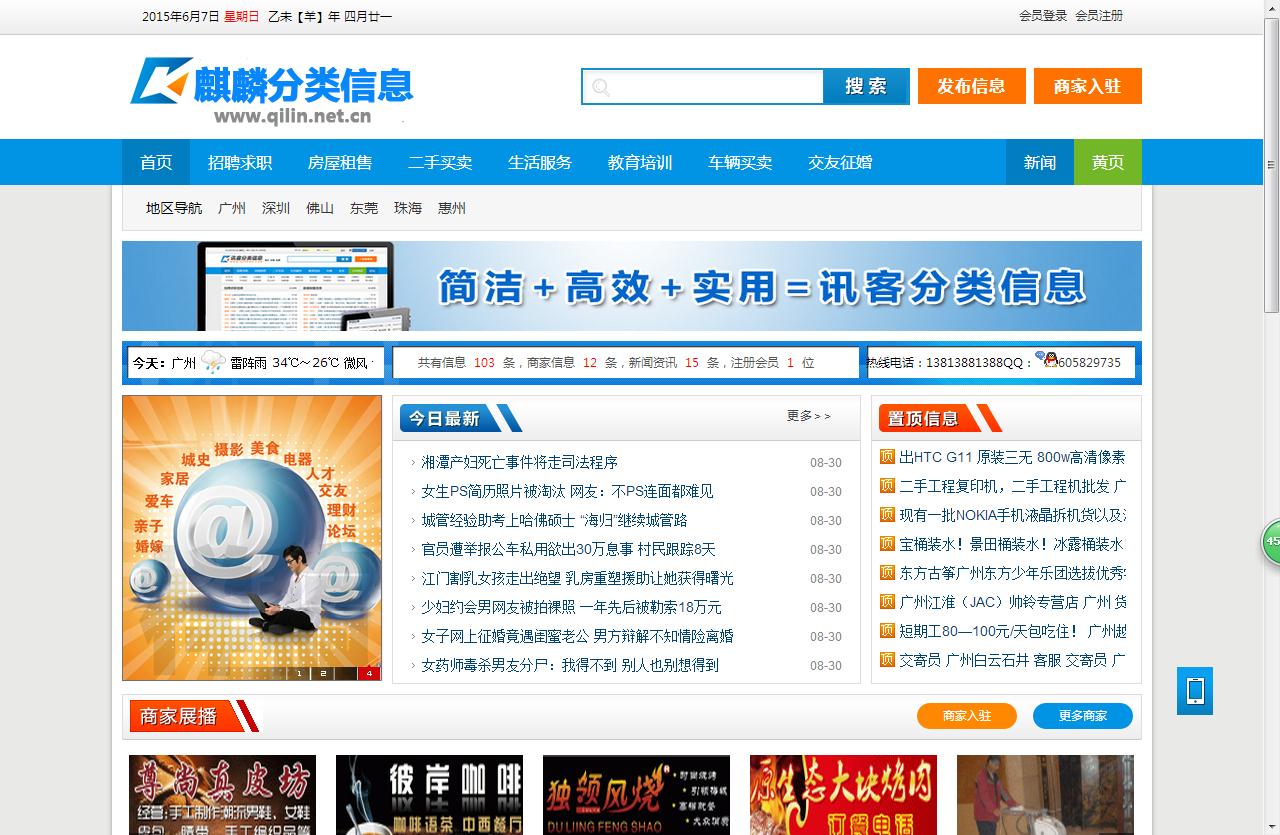1280x835 pixels.
Task: Click the 顶 icon beside 宝桶装水 listing
Action: click(887, 544)
